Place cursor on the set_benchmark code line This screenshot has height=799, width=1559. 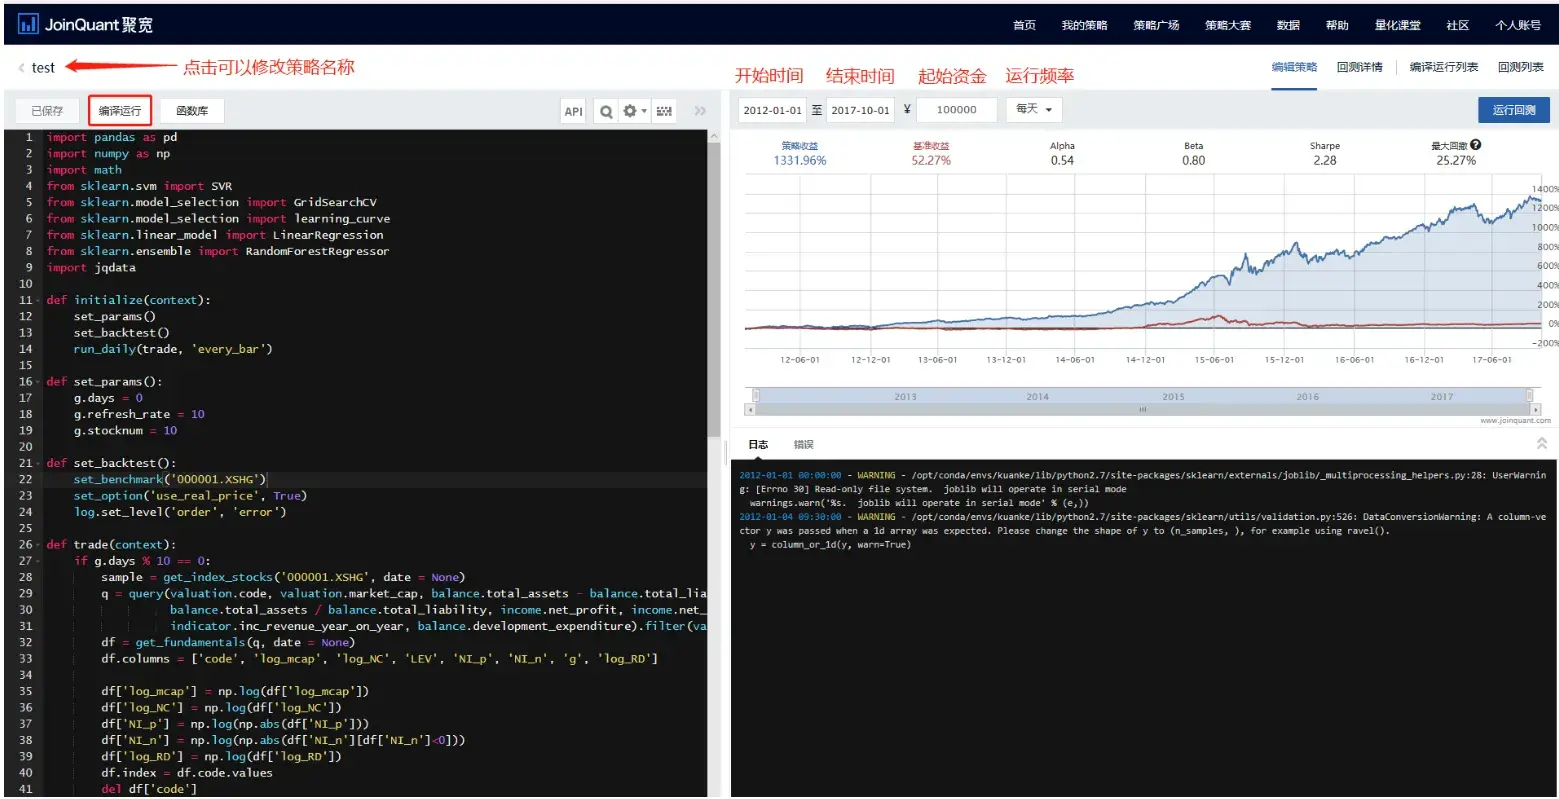click(170, 479)
